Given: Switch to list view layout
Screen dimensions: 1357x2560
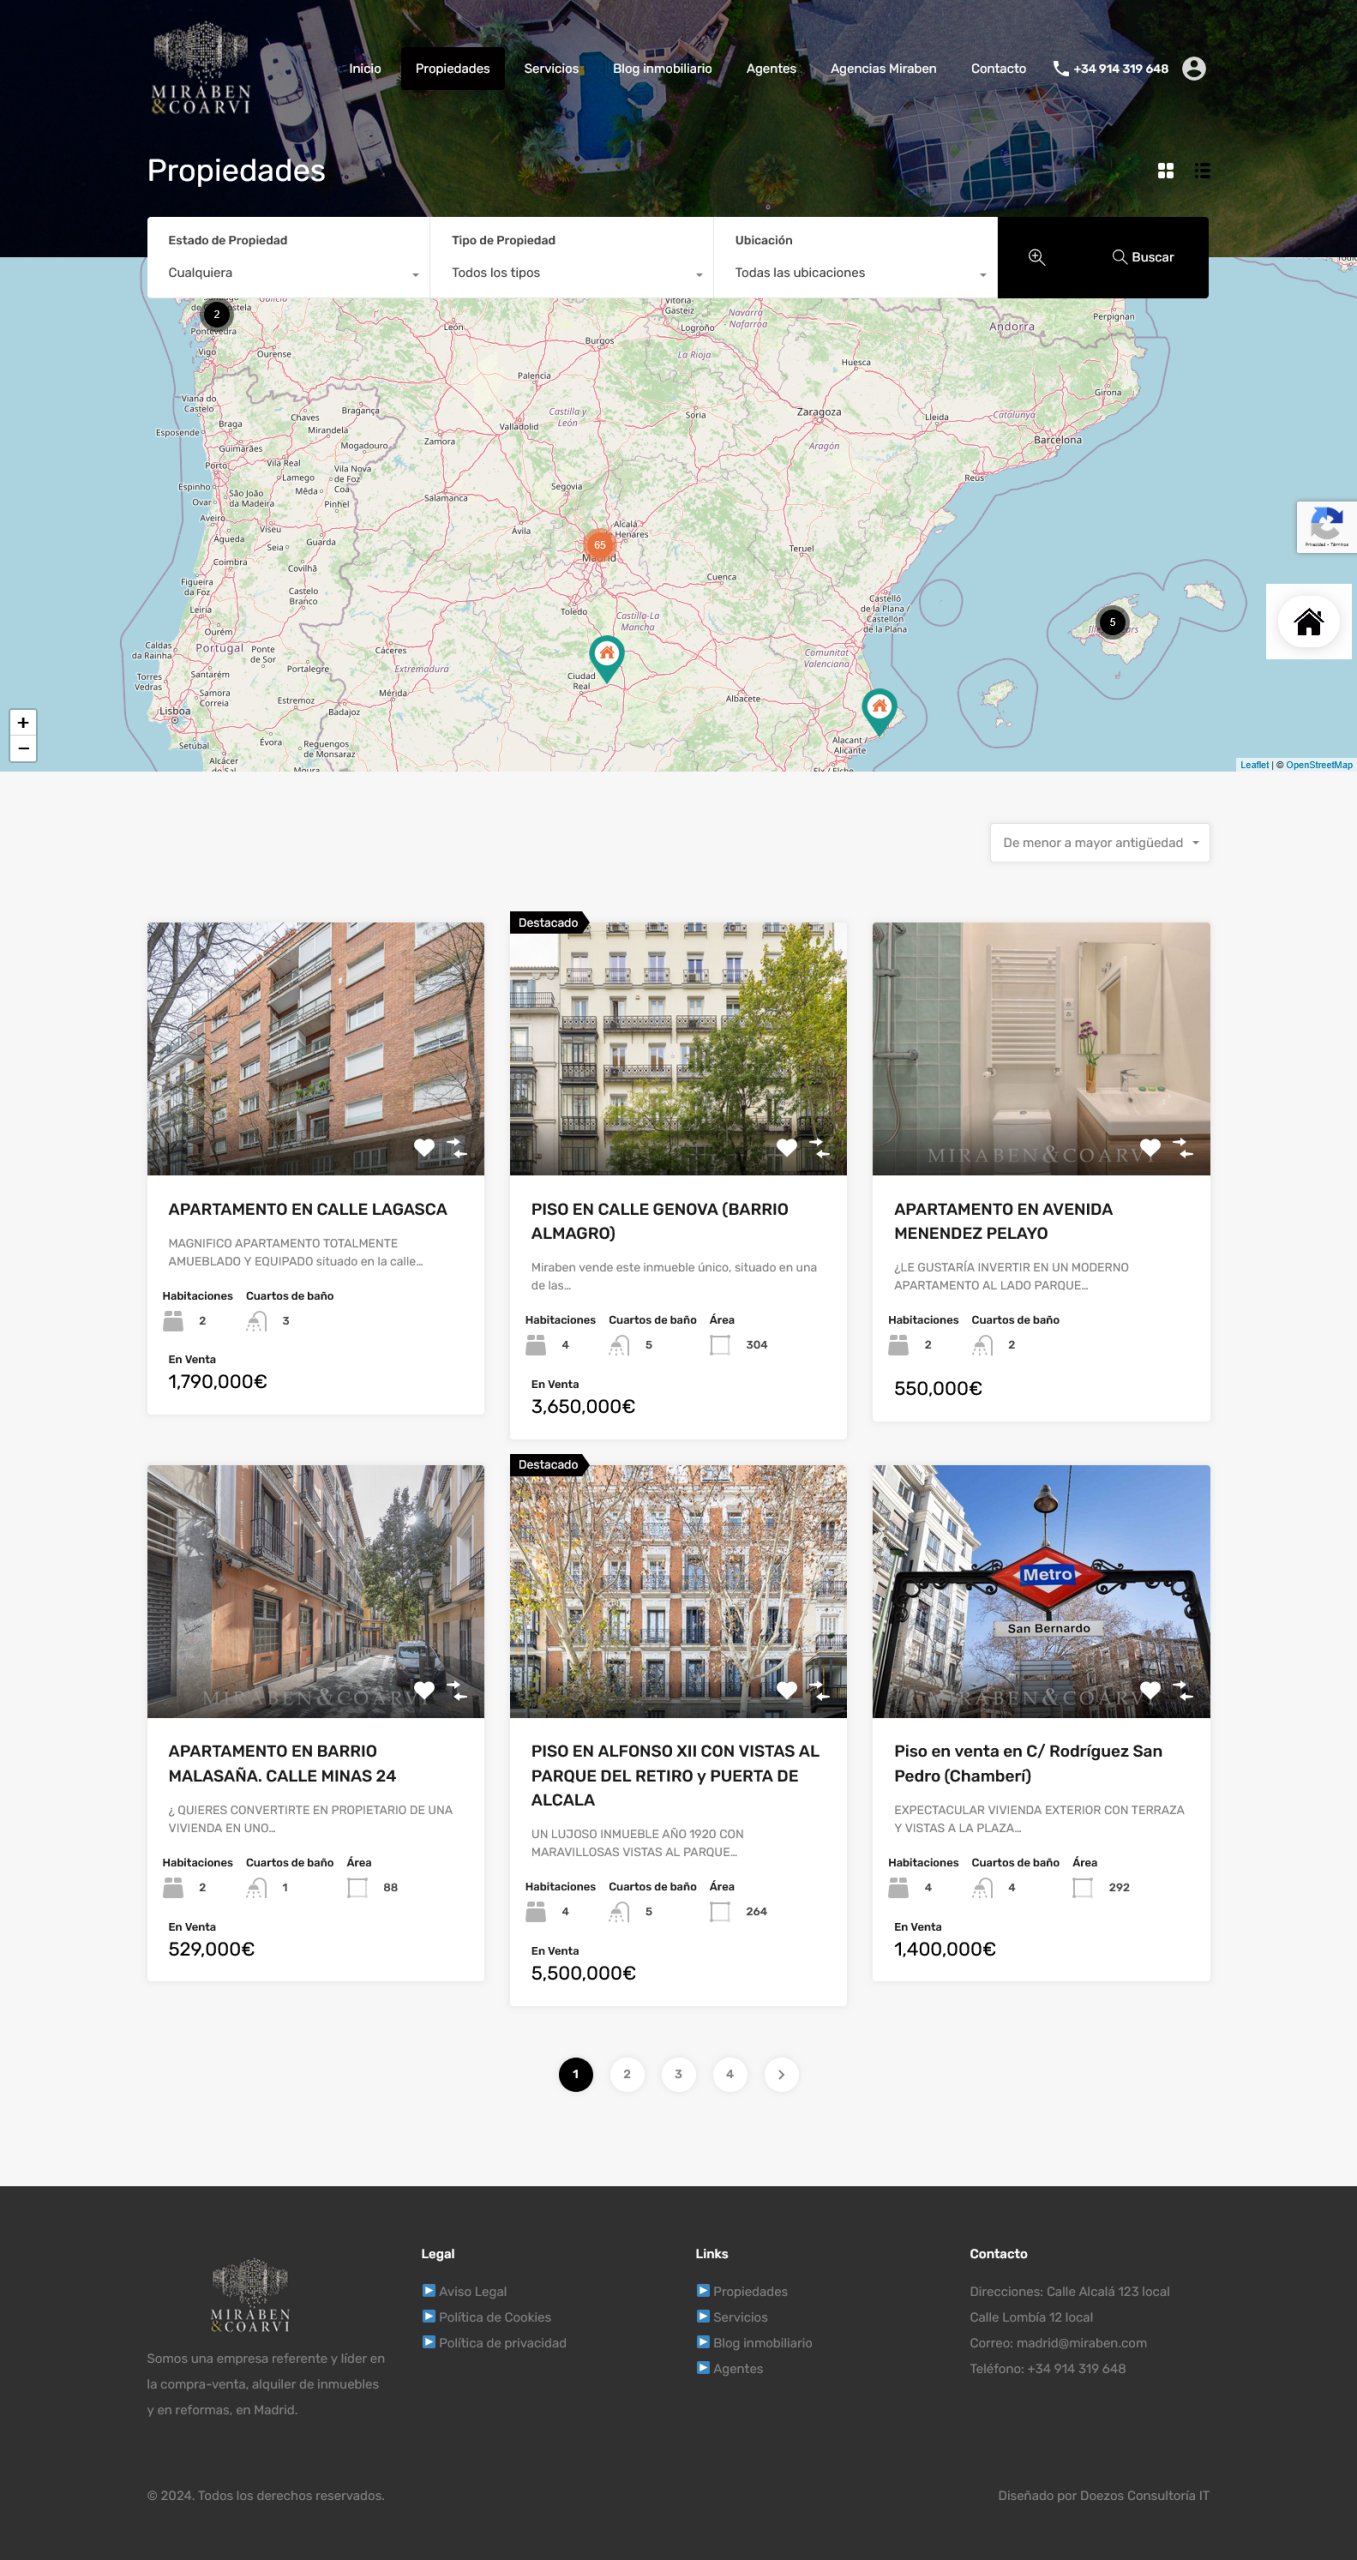Looking at the screenshot, I should click(x=1202, y=171).
